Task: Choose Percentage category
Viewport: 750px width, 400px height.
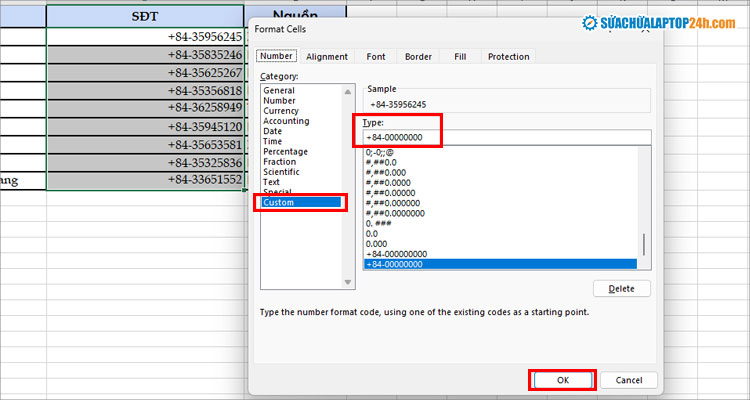Action: [x=285, y=151]
